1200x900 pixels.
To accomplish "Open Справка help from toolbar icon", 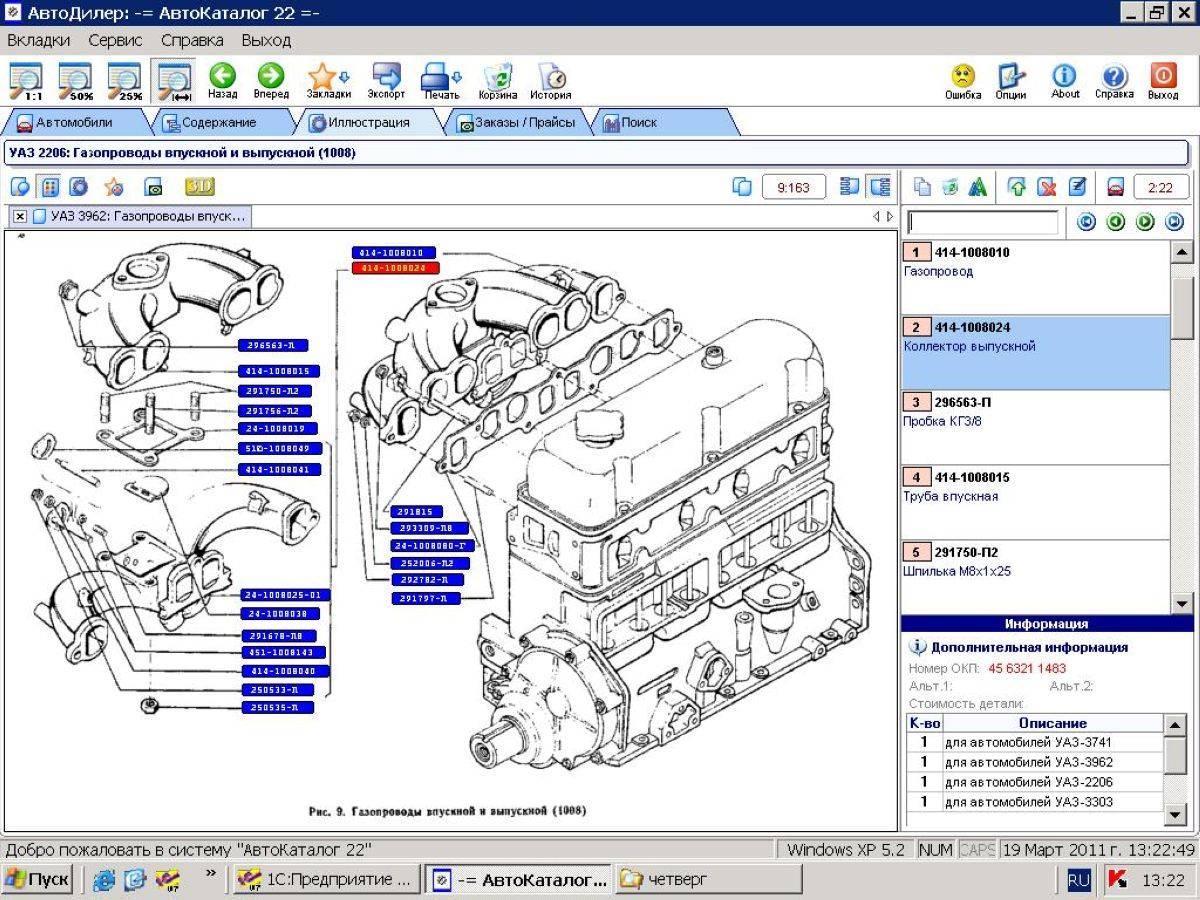I will tap(1114, 81).
